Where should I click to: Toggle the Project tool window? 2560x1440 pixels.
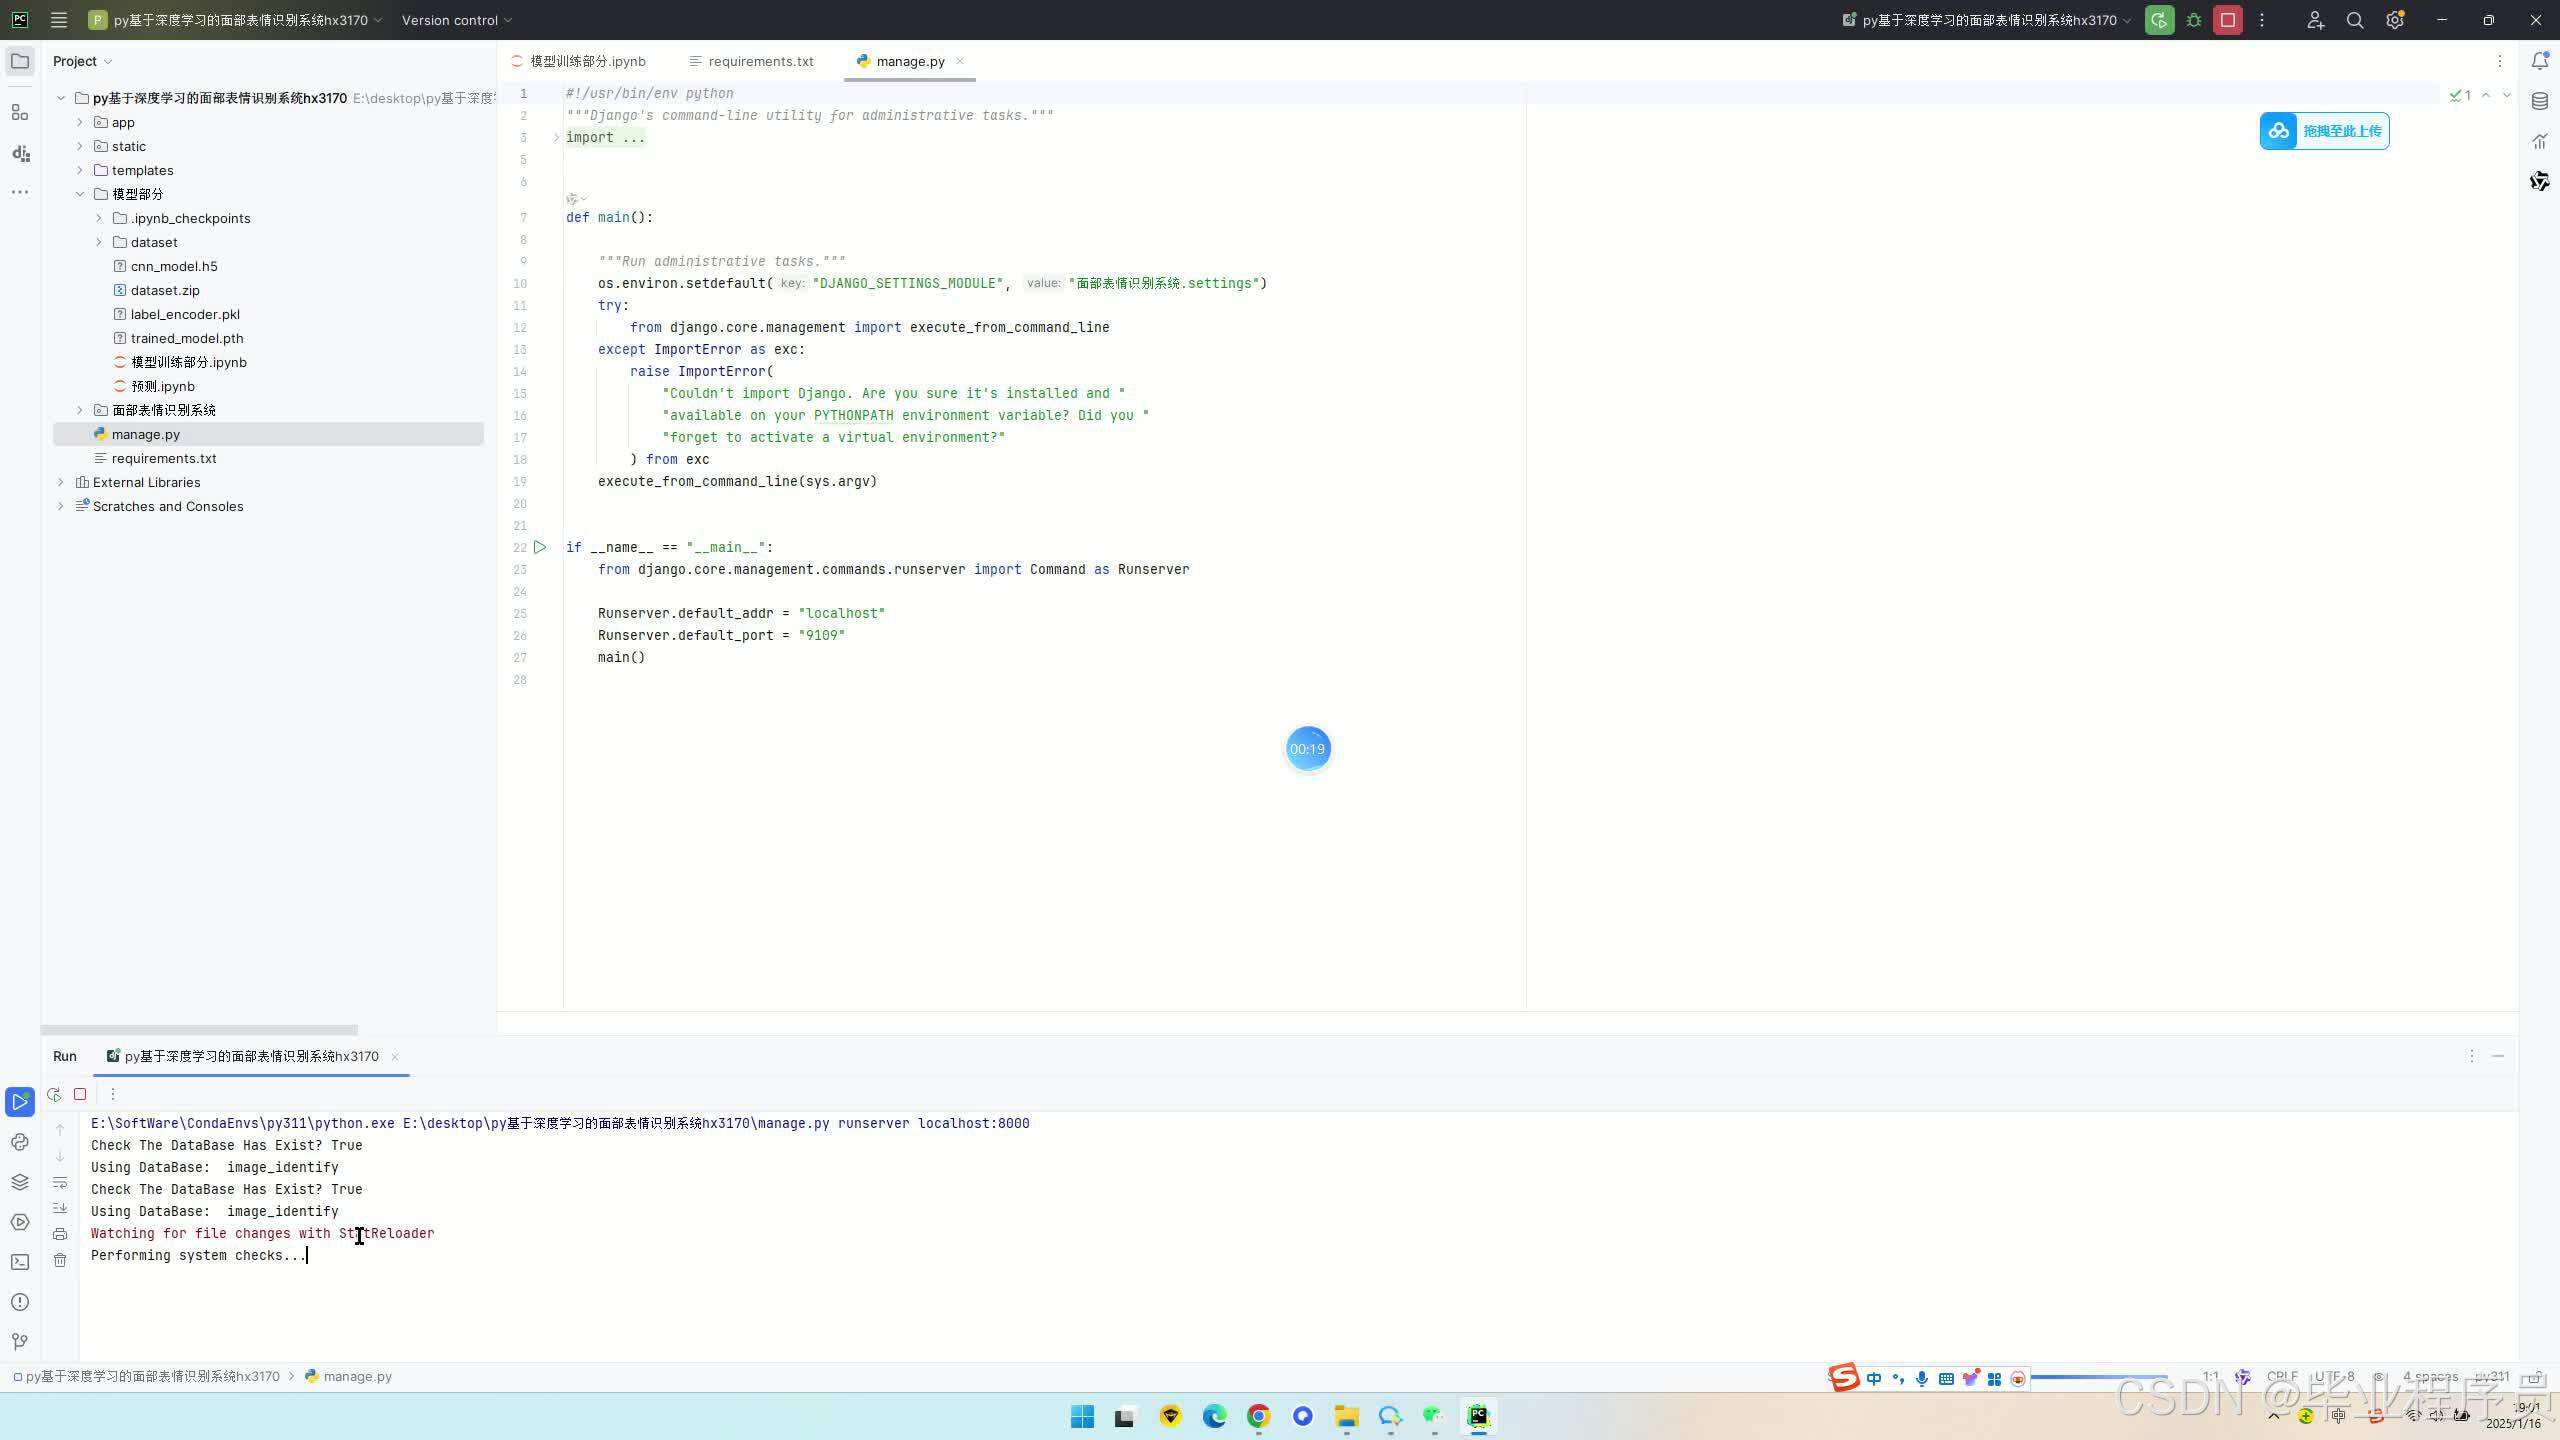pyautogui.click(x=20, y=61)
